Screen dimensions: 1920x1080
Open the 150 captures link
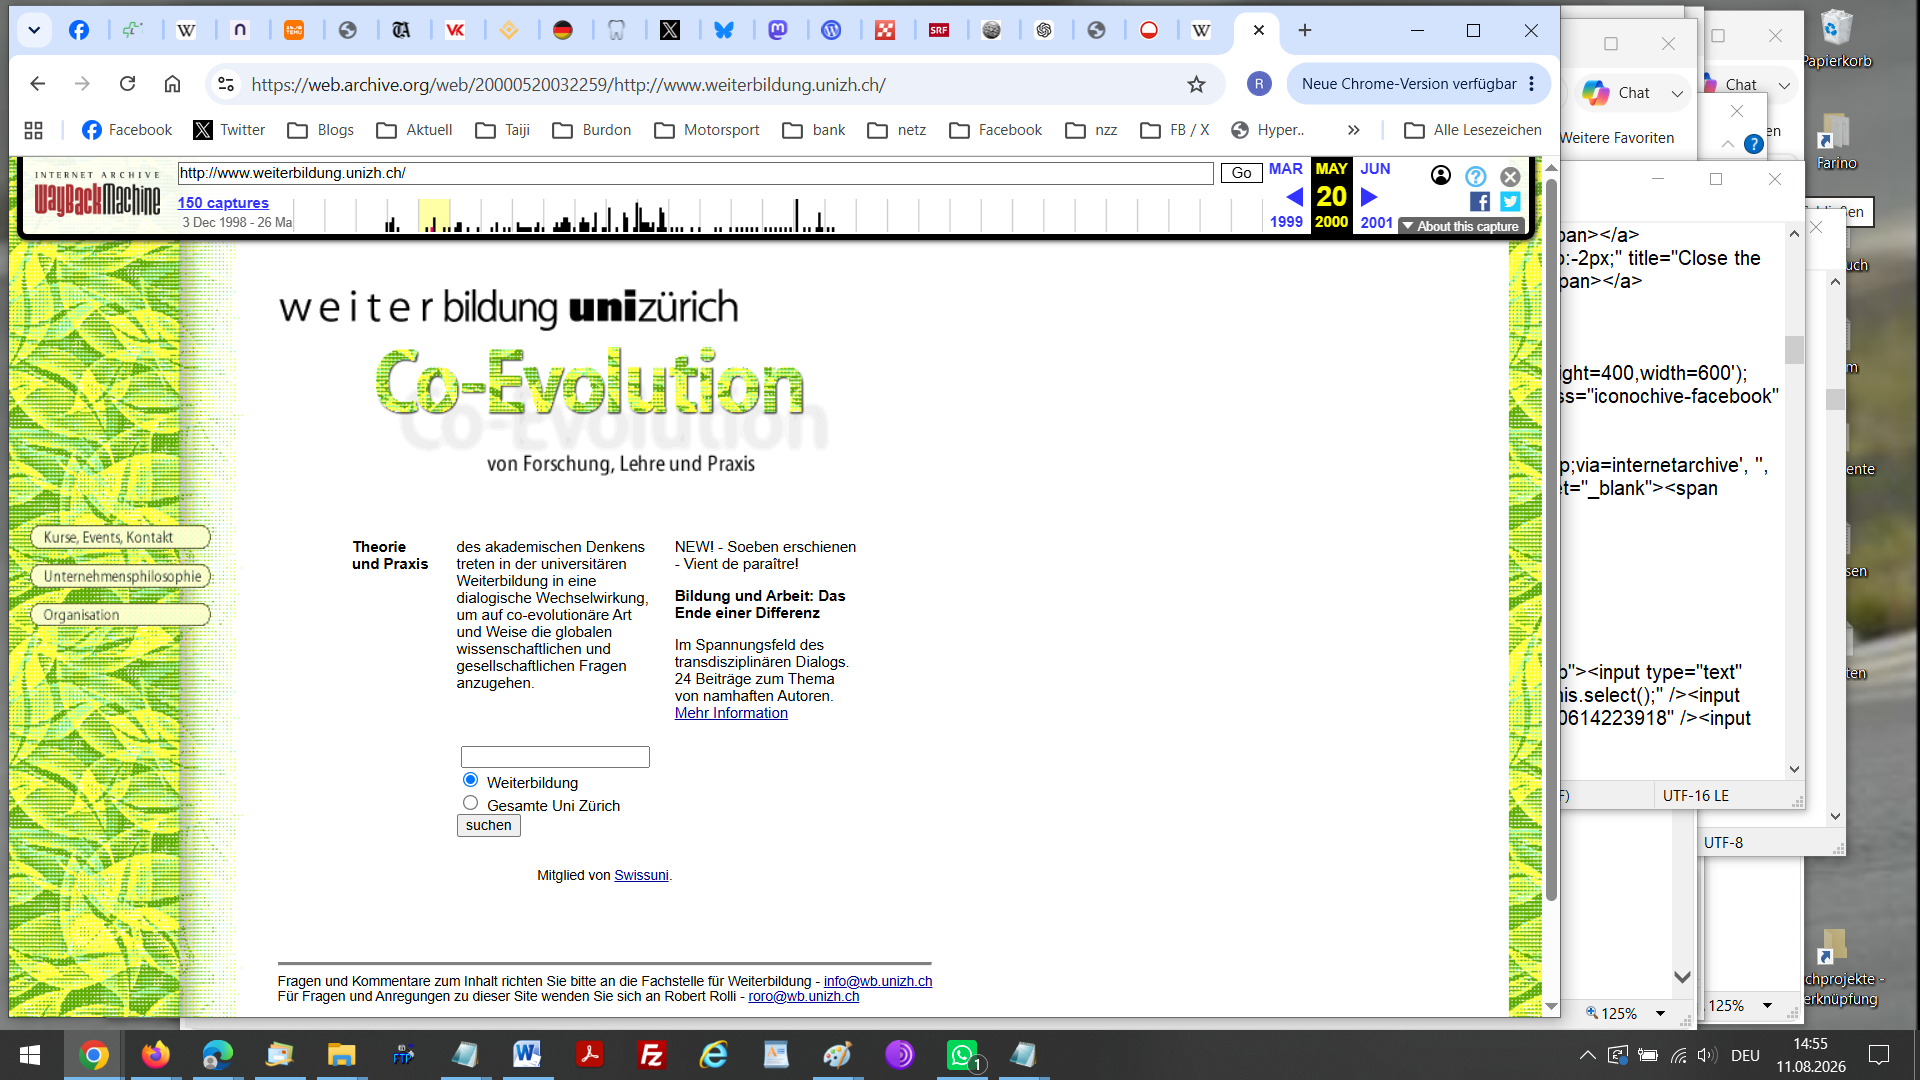(223, 202)
